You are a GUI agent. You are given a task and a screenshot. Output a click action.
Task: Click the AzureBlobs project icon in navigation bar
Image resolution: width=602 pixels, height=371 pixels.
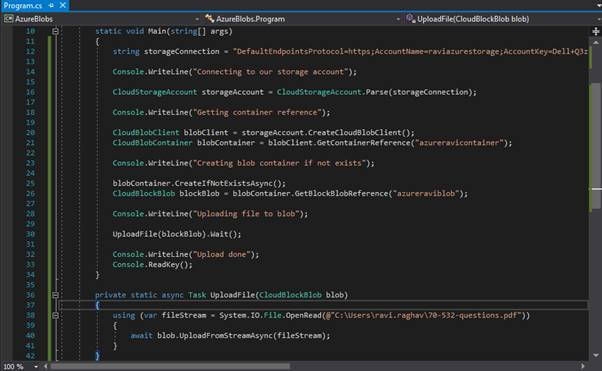coord(9,18)
